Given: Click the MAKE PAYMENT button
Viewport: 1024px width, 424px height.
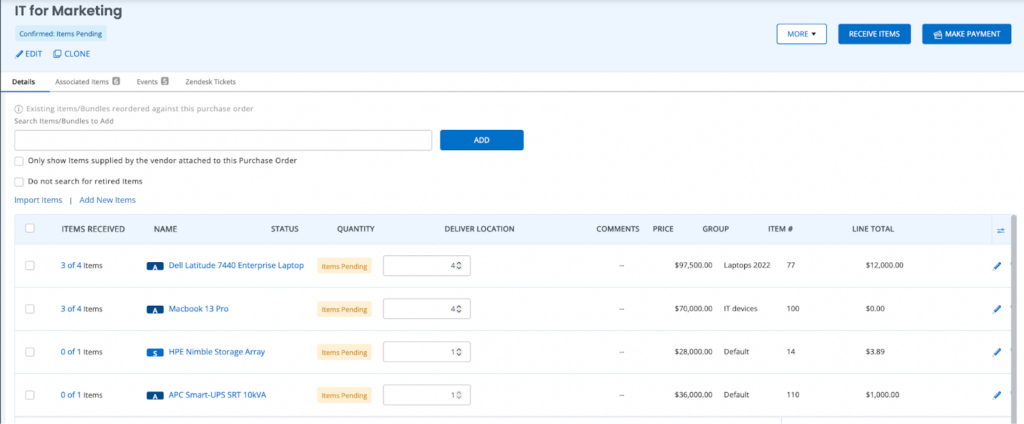Looking at the screenshot, I should coord(967,34).
